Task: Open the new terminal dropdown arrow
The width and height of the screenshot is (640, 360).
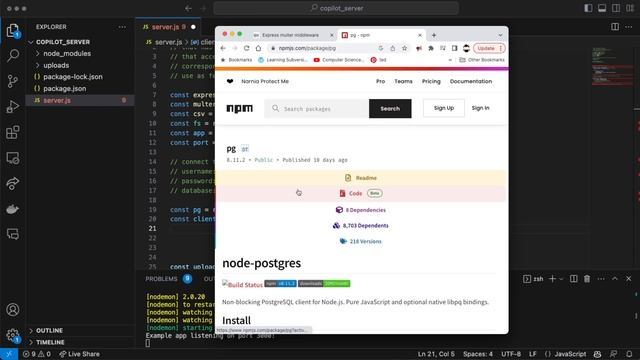Action: (561, 279)
